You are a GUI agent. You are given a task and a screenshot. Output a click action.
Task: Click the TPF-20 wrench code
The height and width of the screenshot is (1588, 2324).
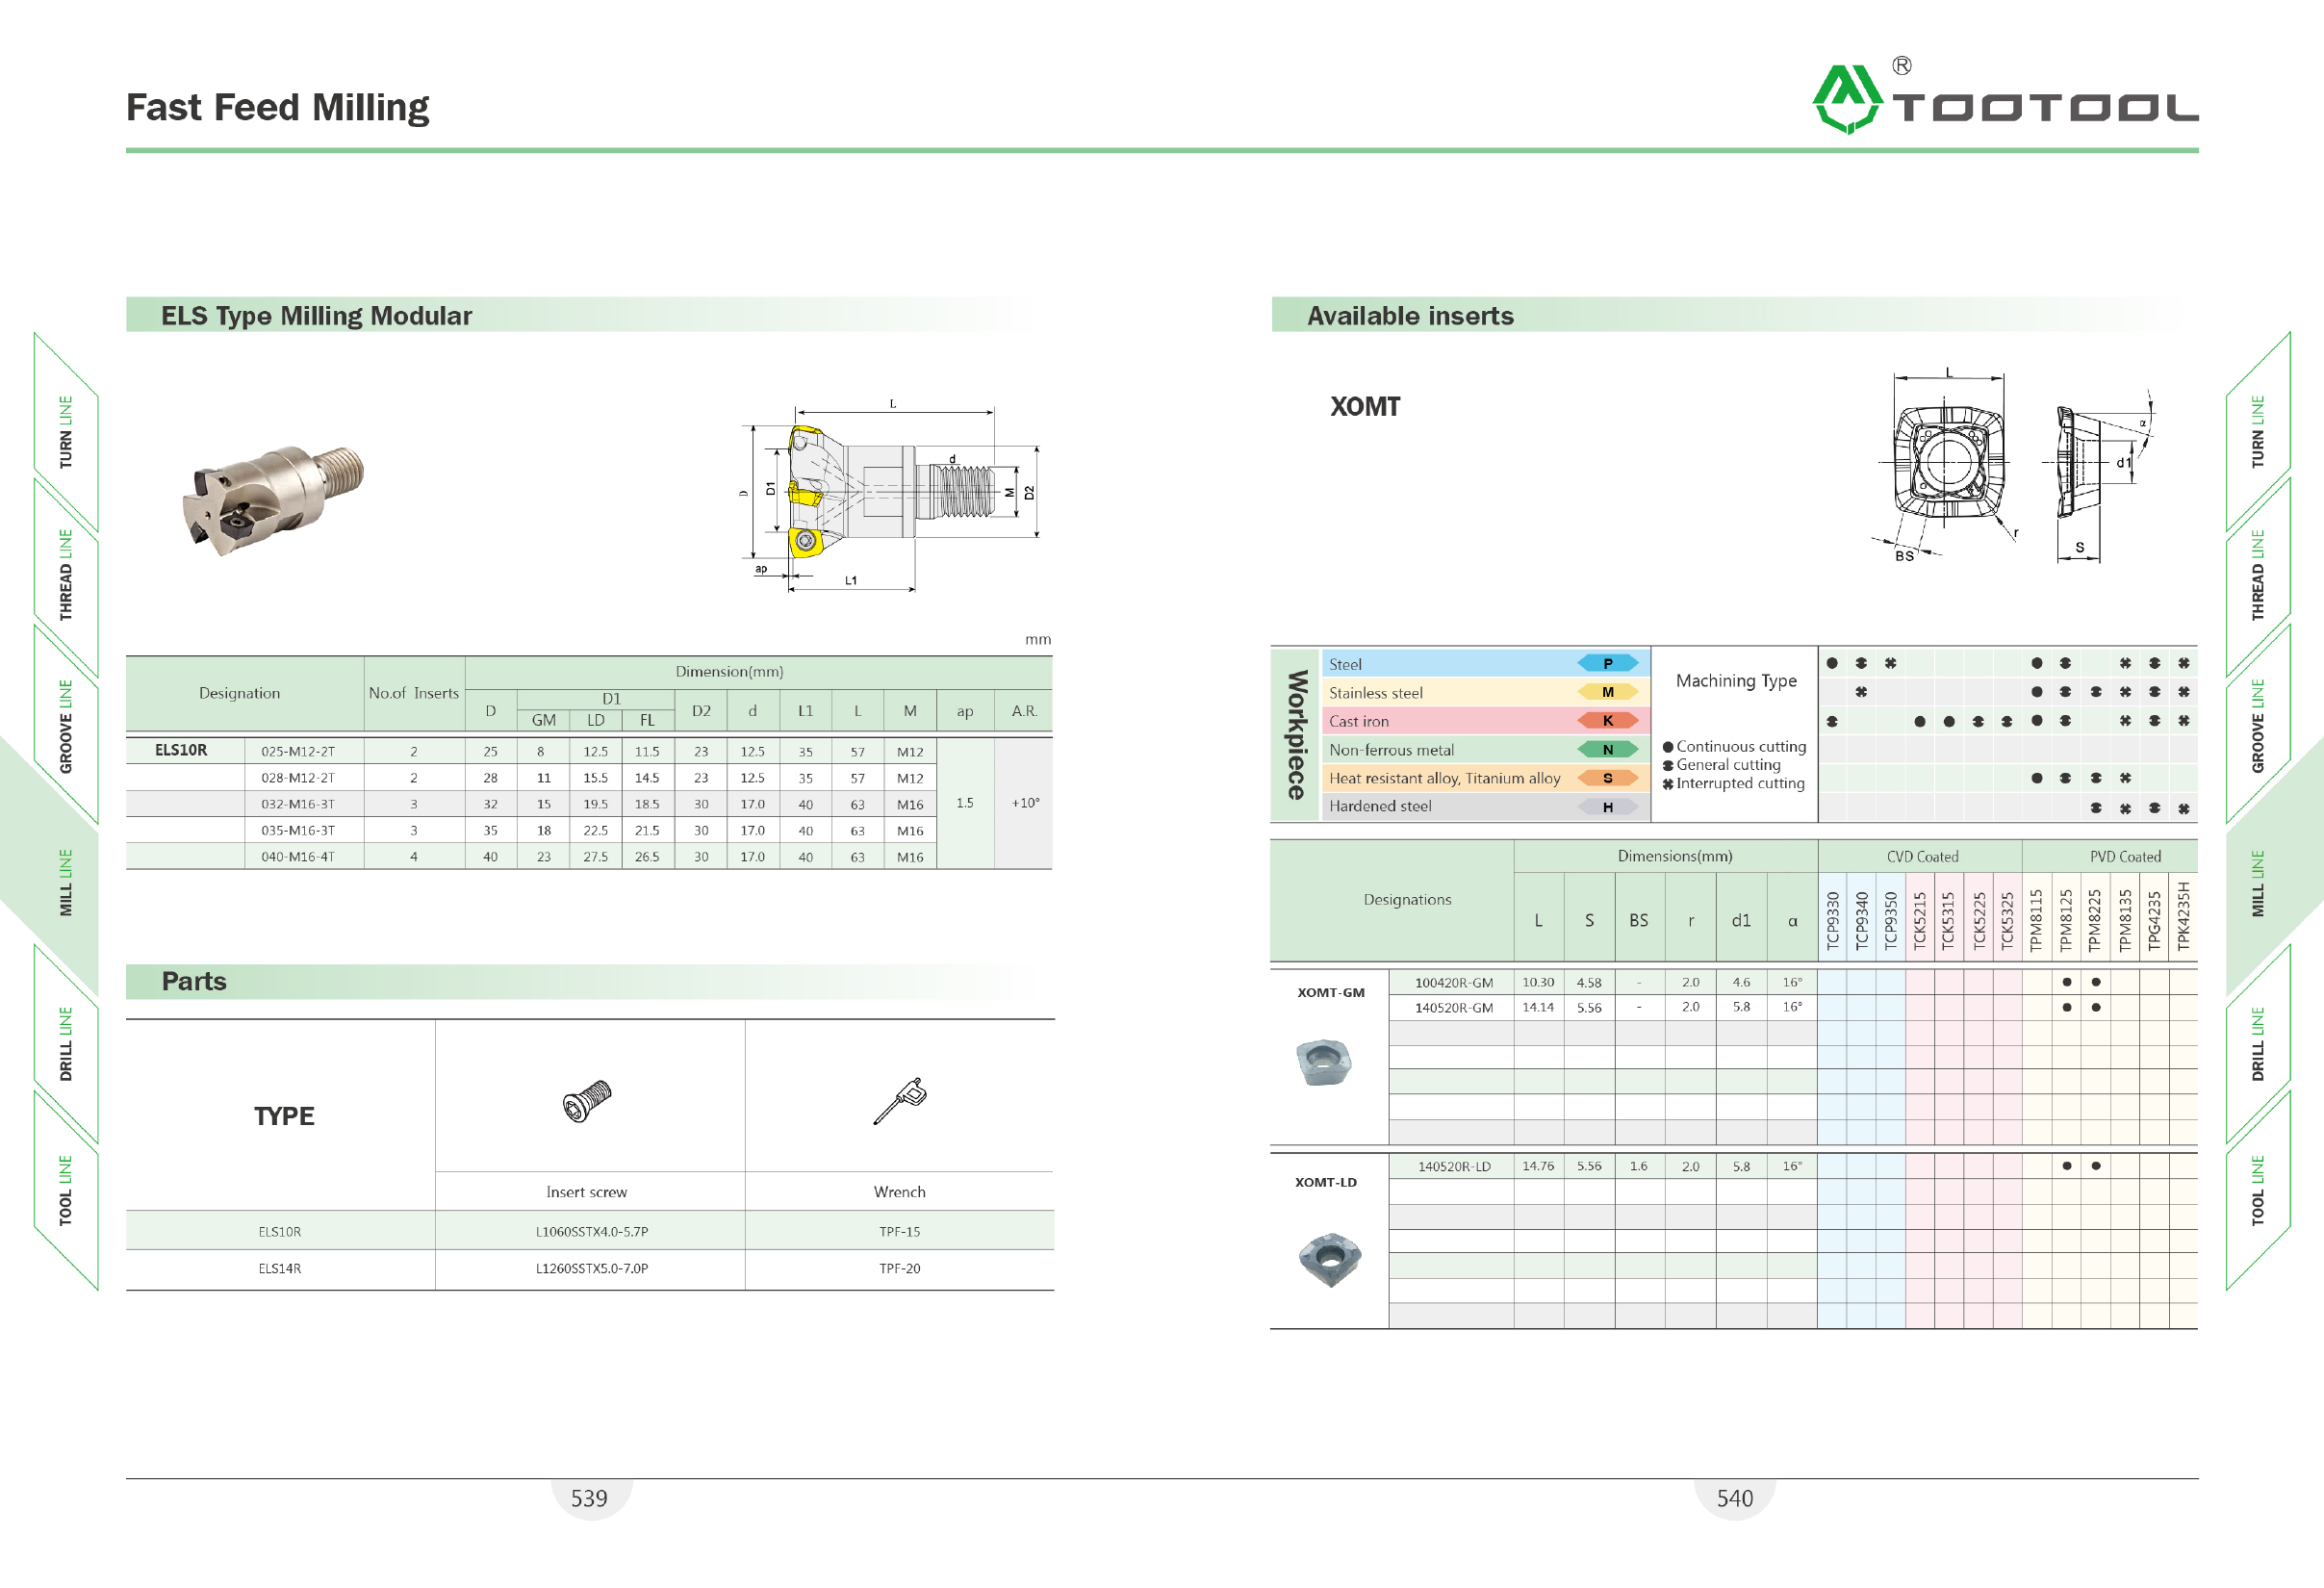coord(900,1268)
